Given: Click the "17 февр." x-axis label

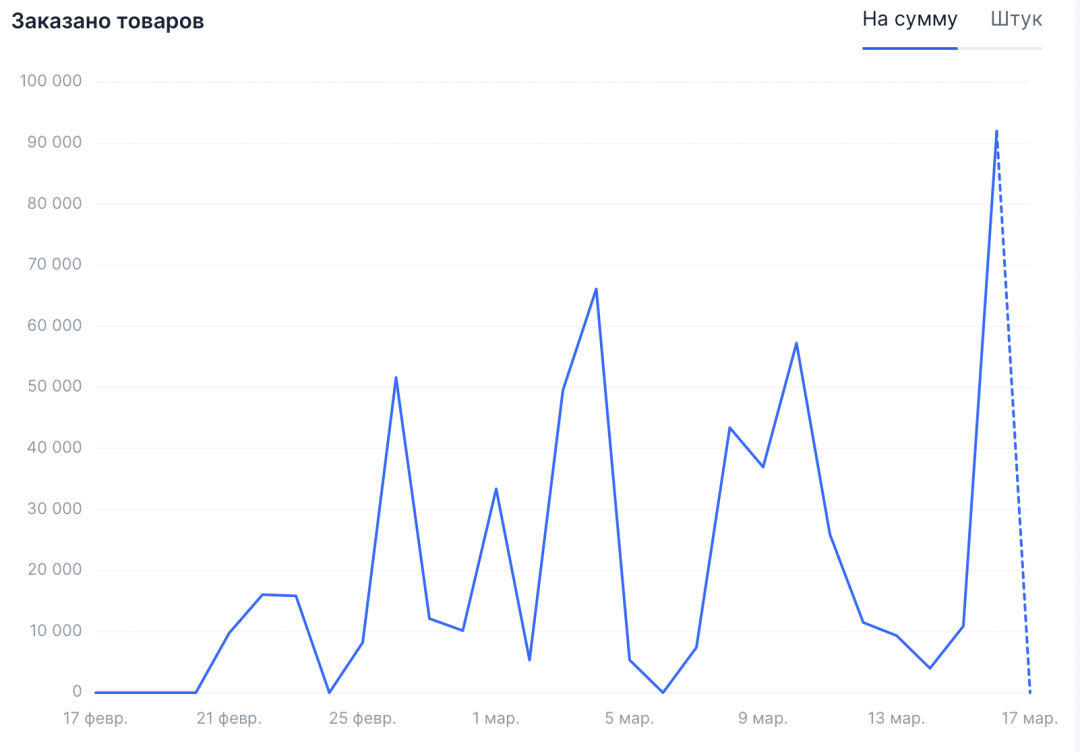Looking at the screenshot, I should 96,719.
